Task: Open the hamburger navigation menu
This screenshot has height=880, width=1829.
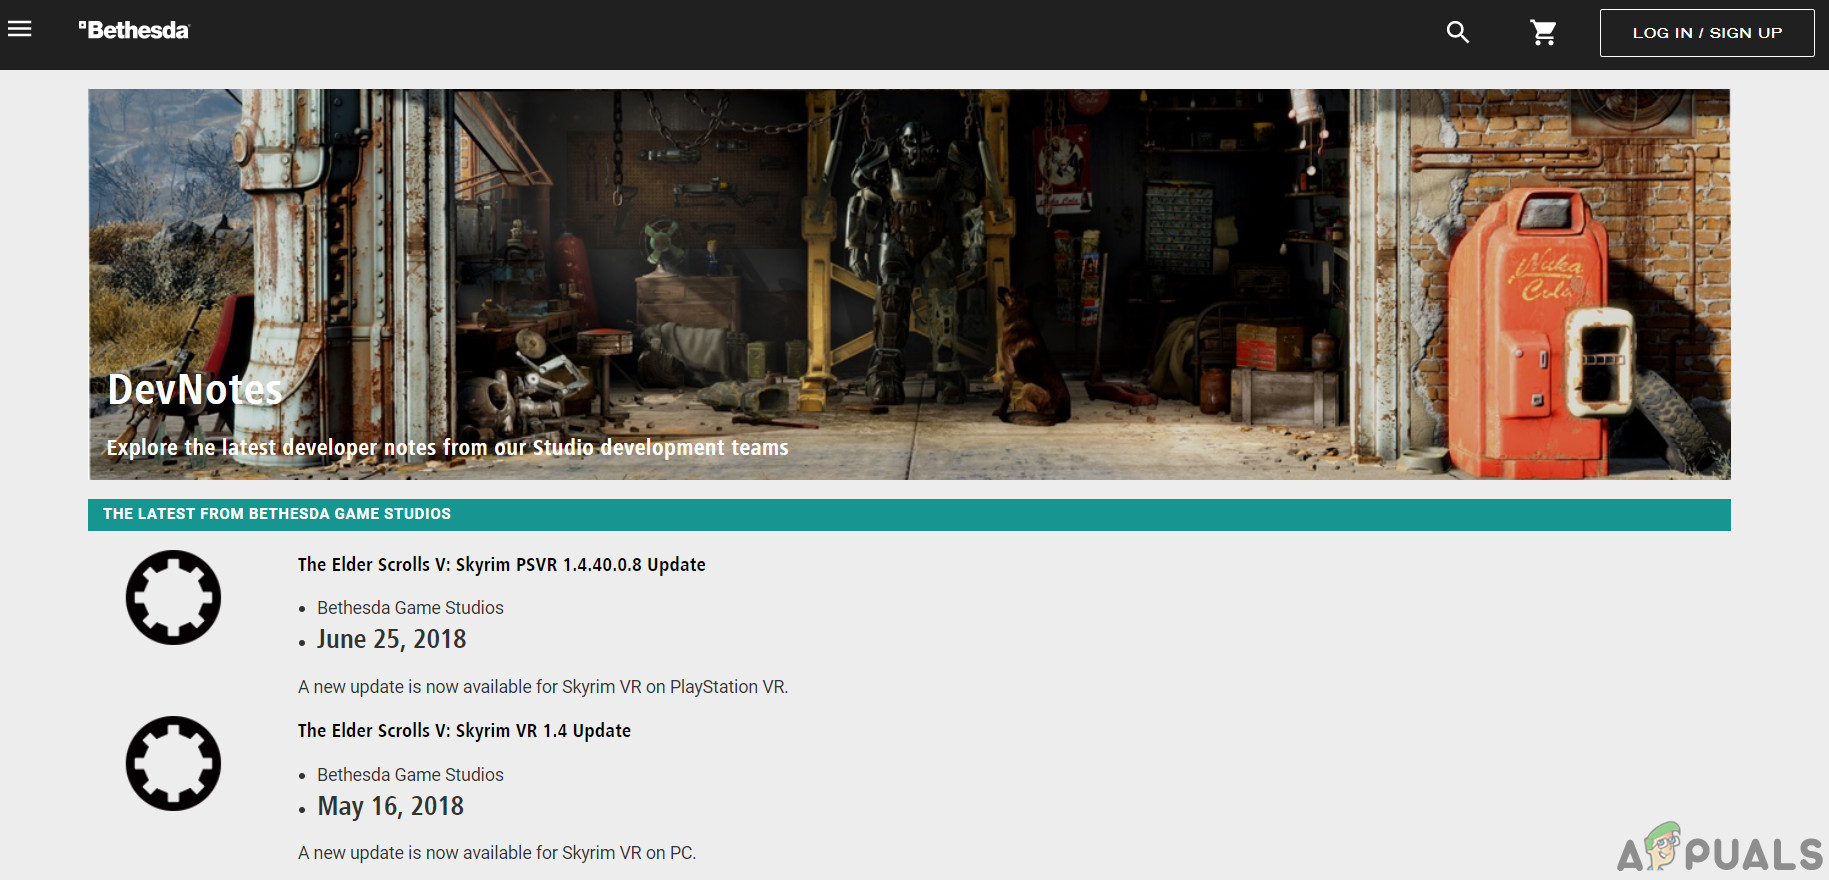Action: click(20, 29)
